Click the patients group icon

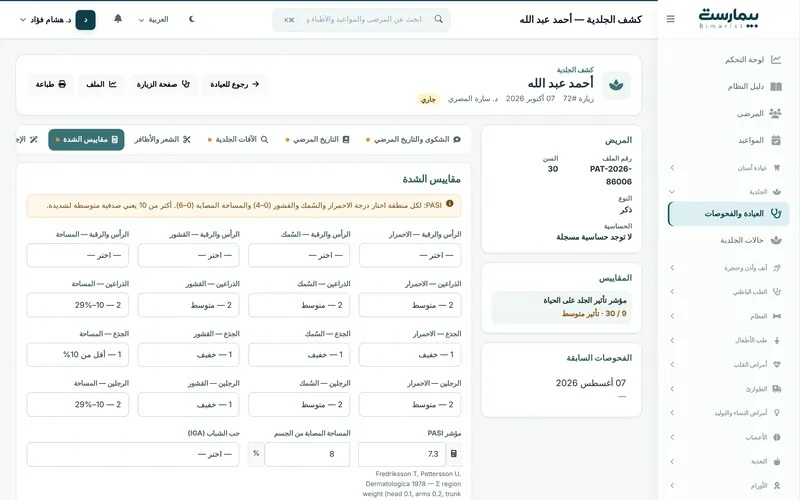pos(776,113)
